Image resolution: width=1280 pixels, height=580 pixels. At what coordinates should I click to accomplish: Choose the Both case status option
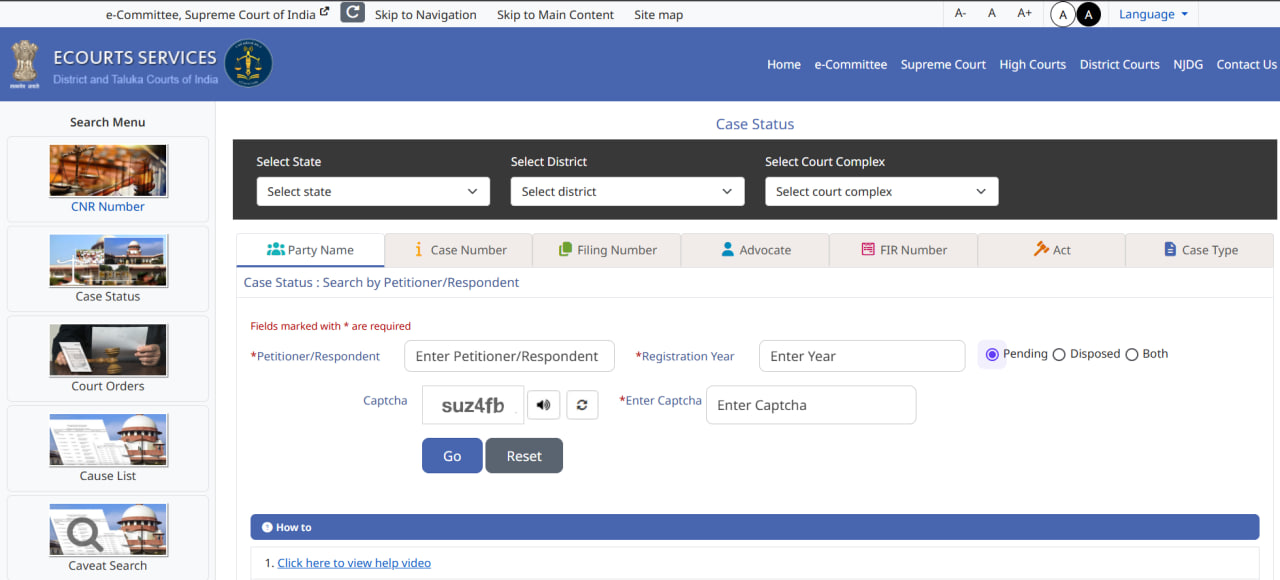tap(1131, 353)
